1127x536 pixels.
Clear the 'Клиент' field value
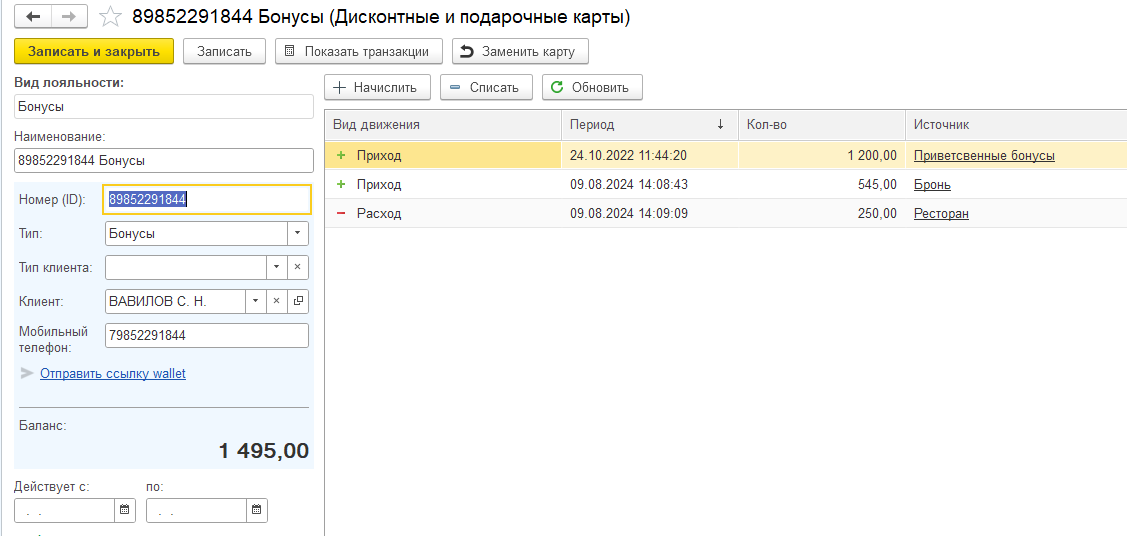coord(277,301)
